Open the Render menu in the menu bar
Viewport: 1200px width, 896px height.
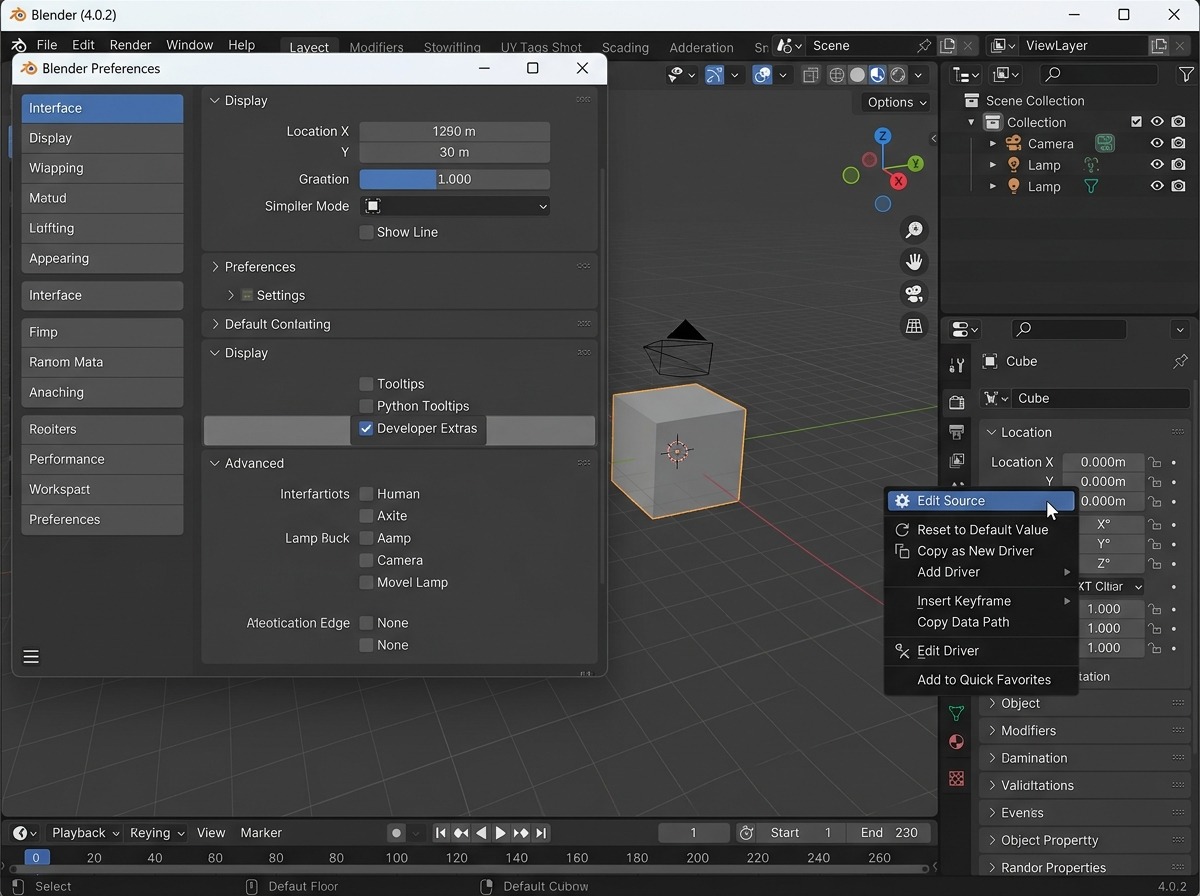click(x=130, y=45)
